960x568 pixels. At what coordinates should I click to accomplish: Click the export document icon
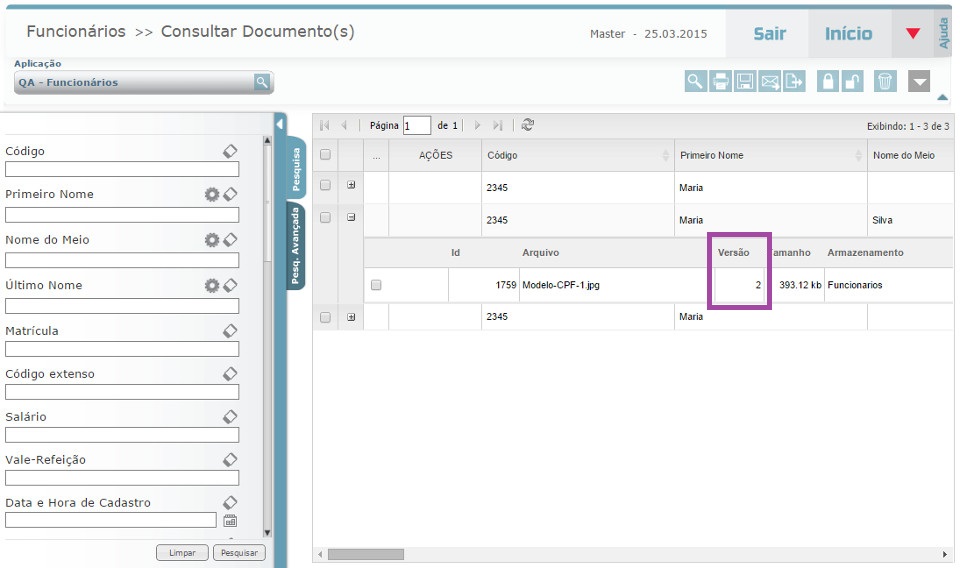(x=794, y=82)
